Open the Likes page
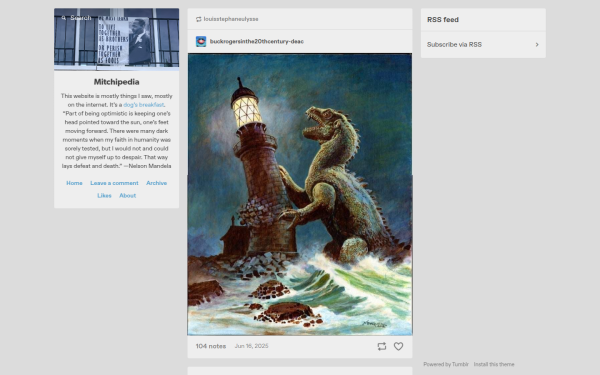 [104, 196]
